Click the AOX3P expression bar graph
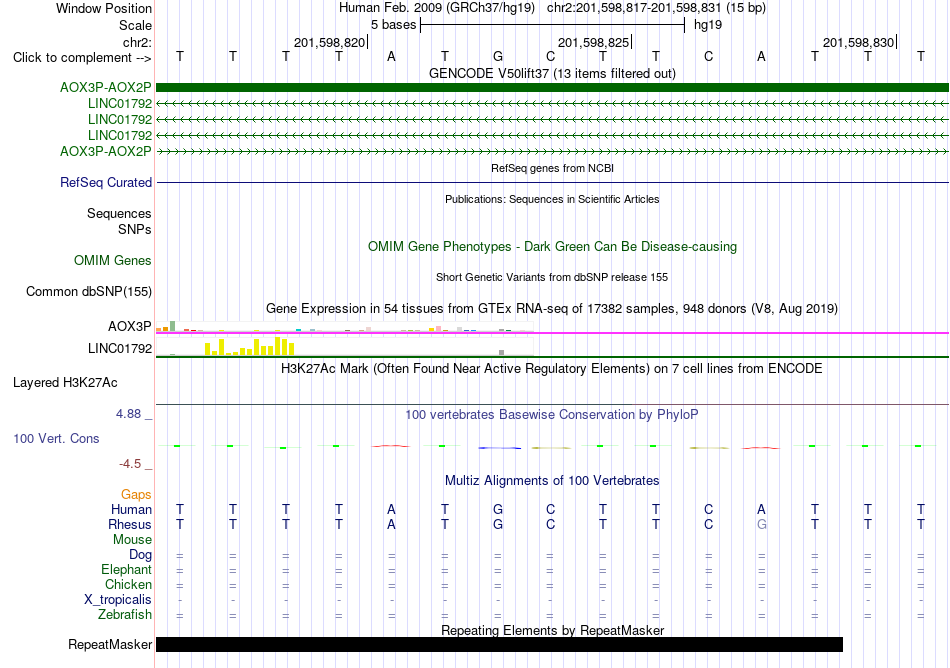The height and width of the screenshot is (668, 950). 344,327
